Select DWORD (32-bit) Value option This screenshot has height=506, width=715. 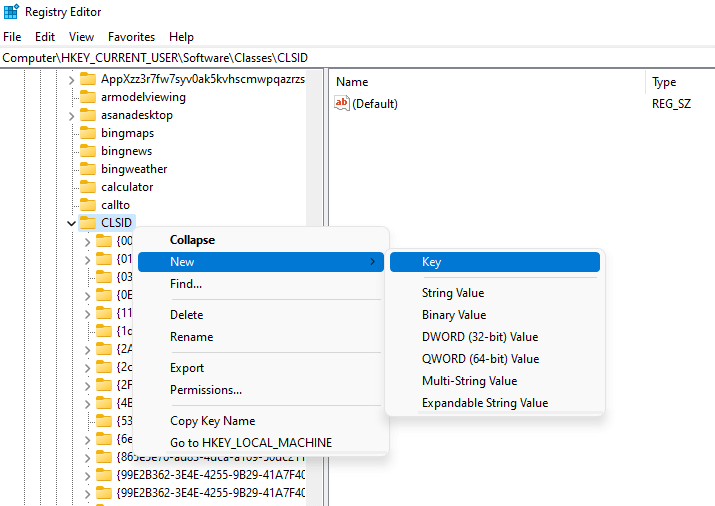[x=480, y=337]
